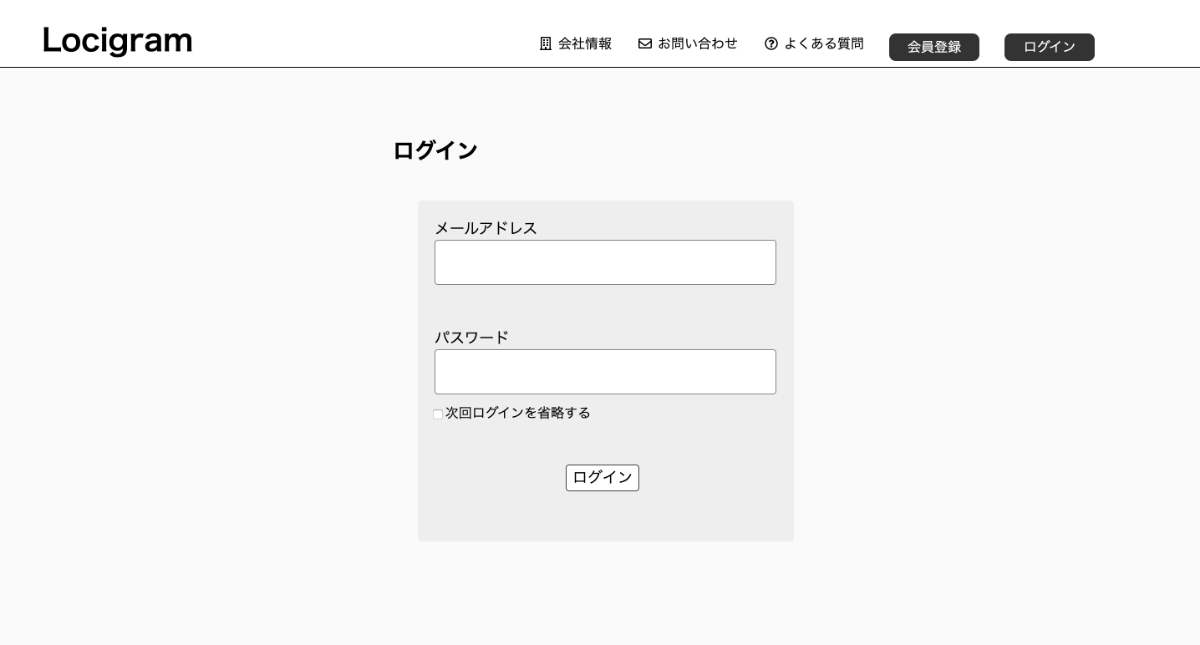The height and width of the screenshot is (645, 1200).
Task: Click the Locigram wordmark to go home
Action: coord(117,41)
